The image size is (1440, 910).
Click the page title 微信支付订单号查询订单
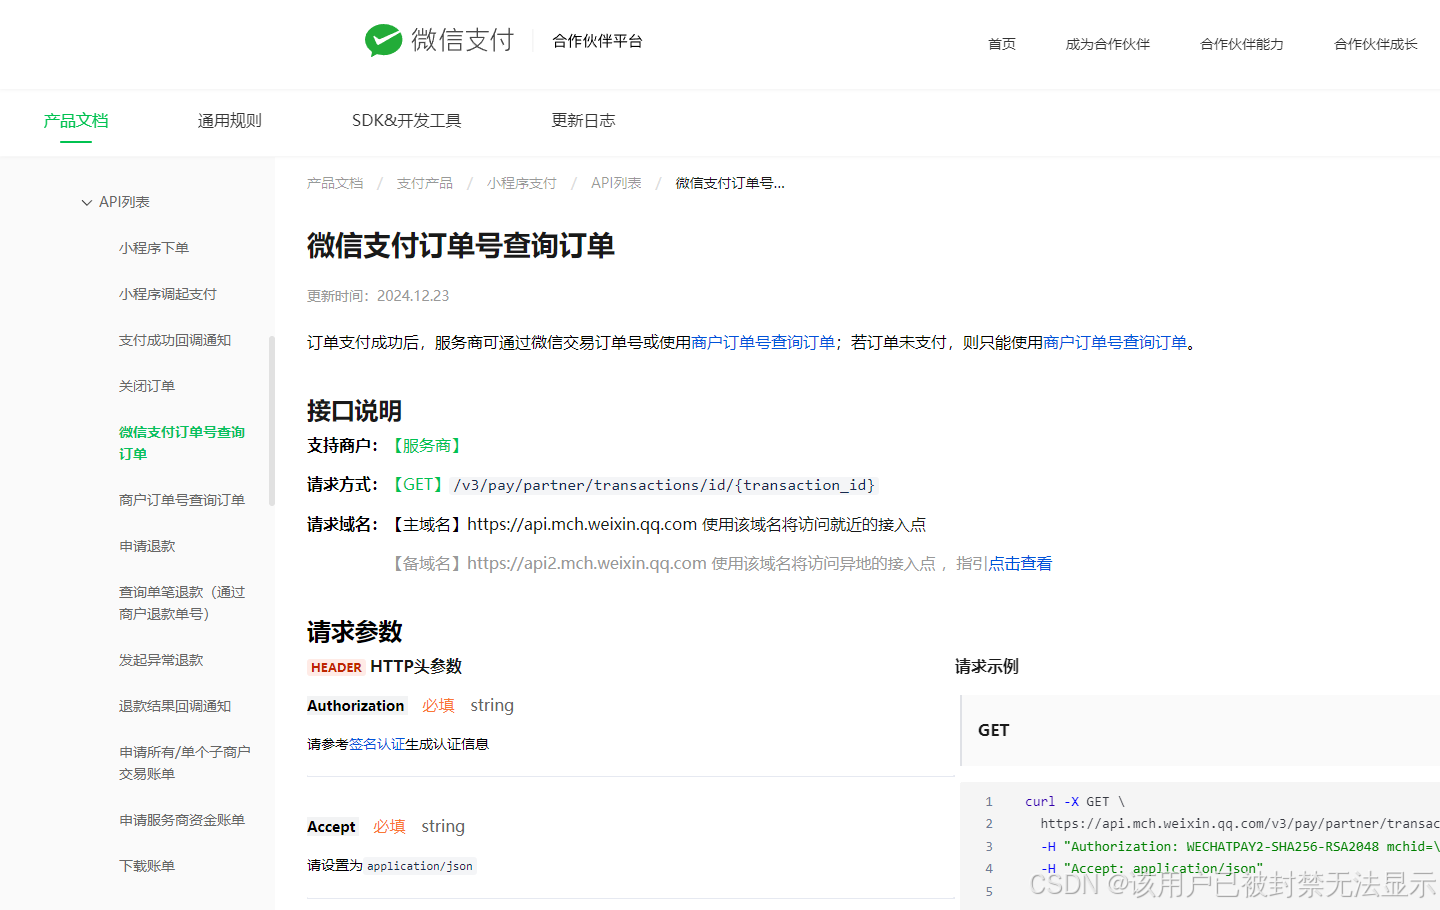(461, 246)
